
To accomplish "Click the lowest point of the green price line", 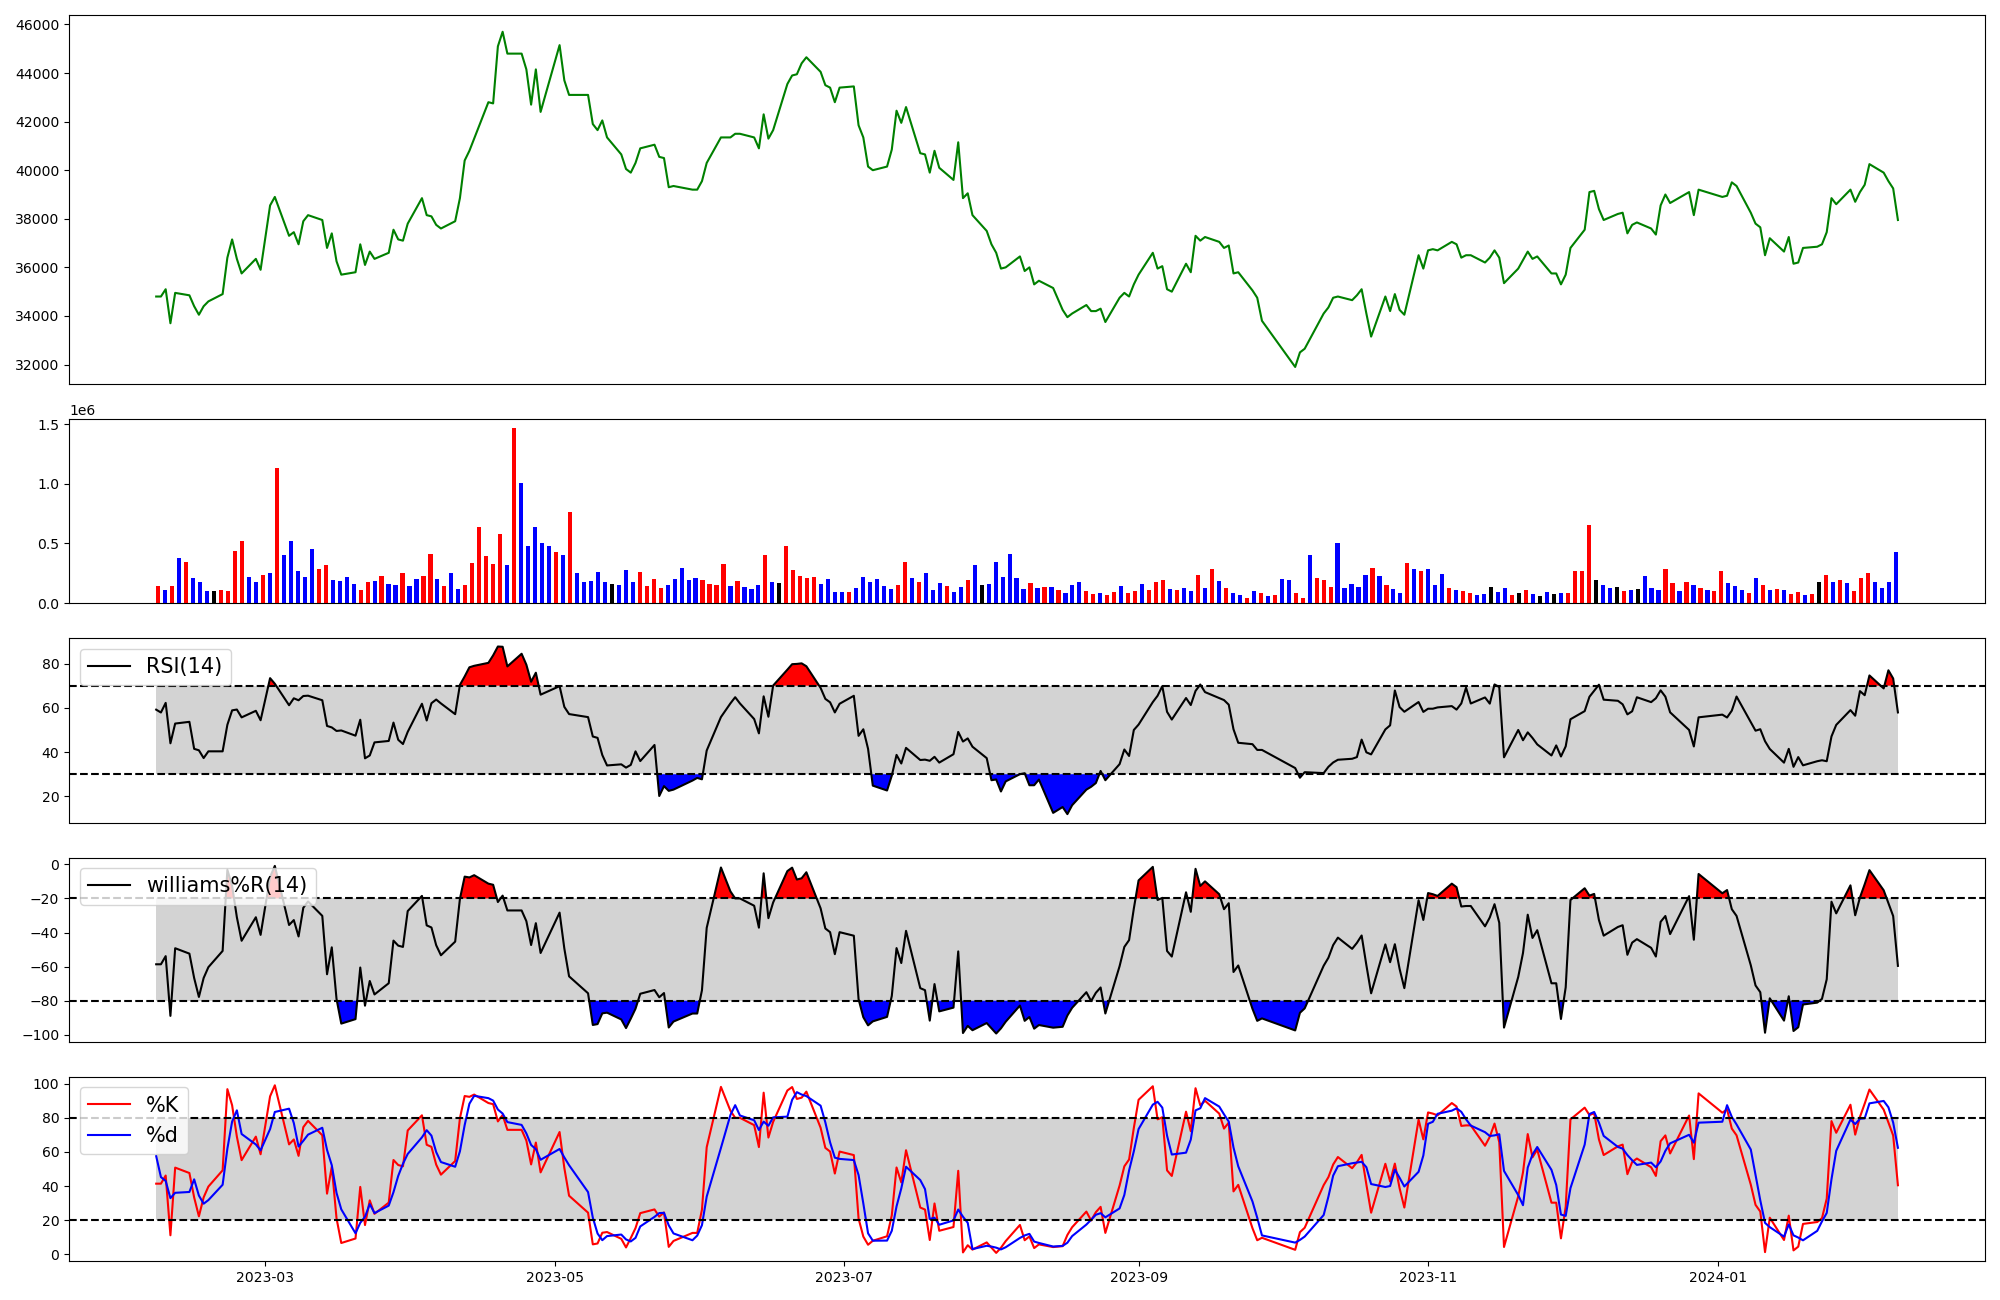I will tap(1295, 367).
